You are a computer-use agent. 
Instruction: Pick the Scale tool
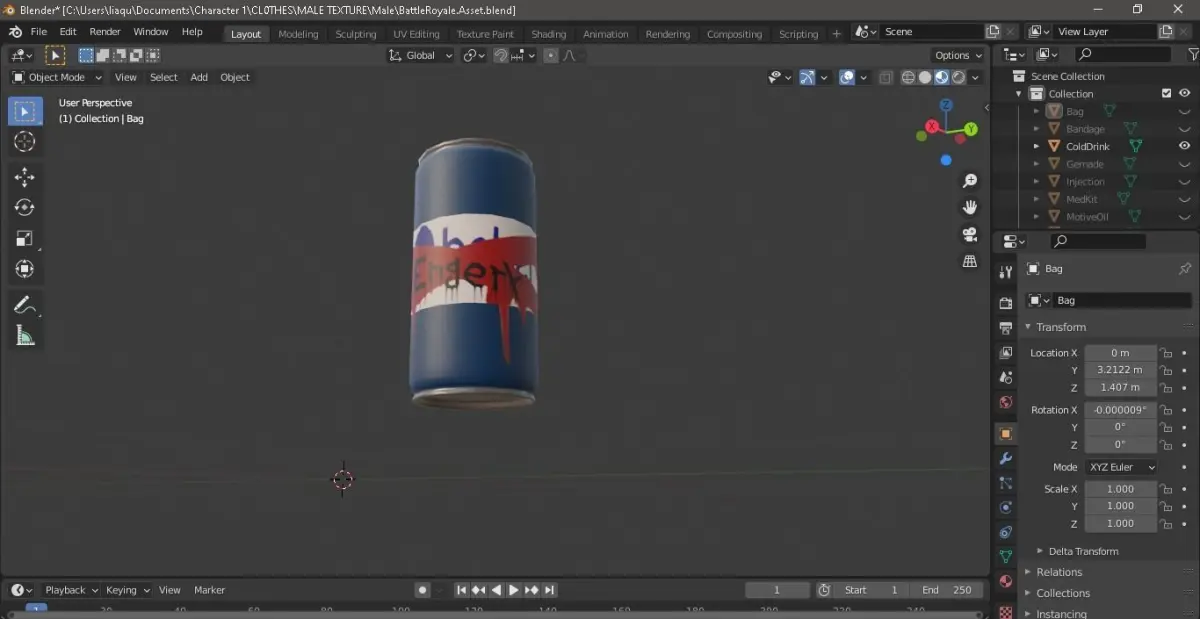pyautogui.click(x=25, y=238)
